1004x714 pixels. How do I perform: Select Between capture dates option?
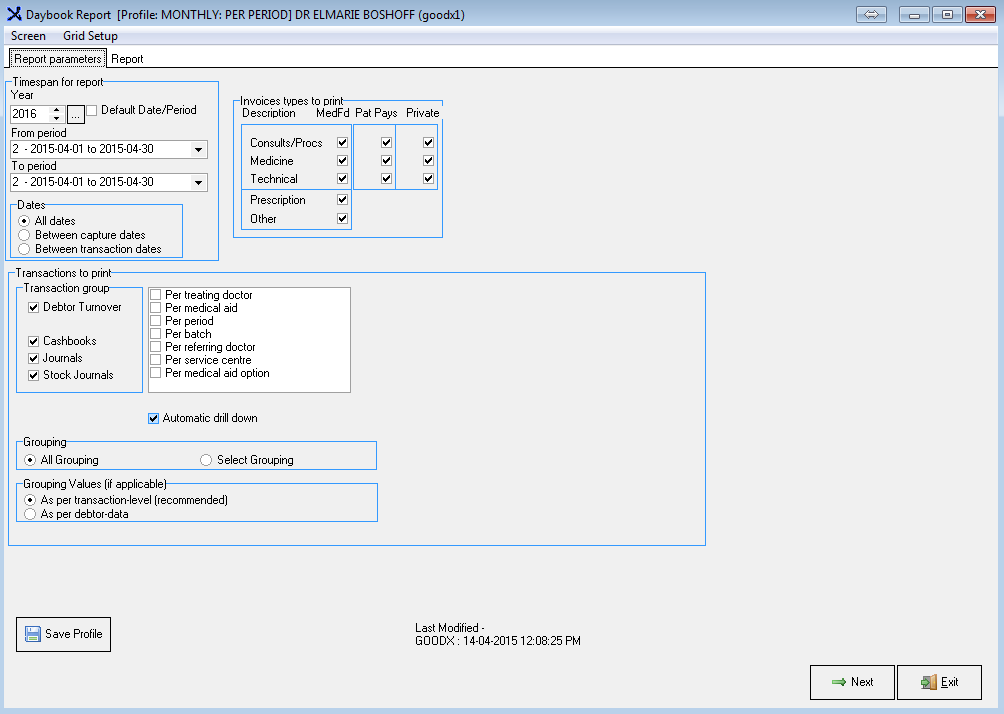pyautogui.click(x=24, y=235)
